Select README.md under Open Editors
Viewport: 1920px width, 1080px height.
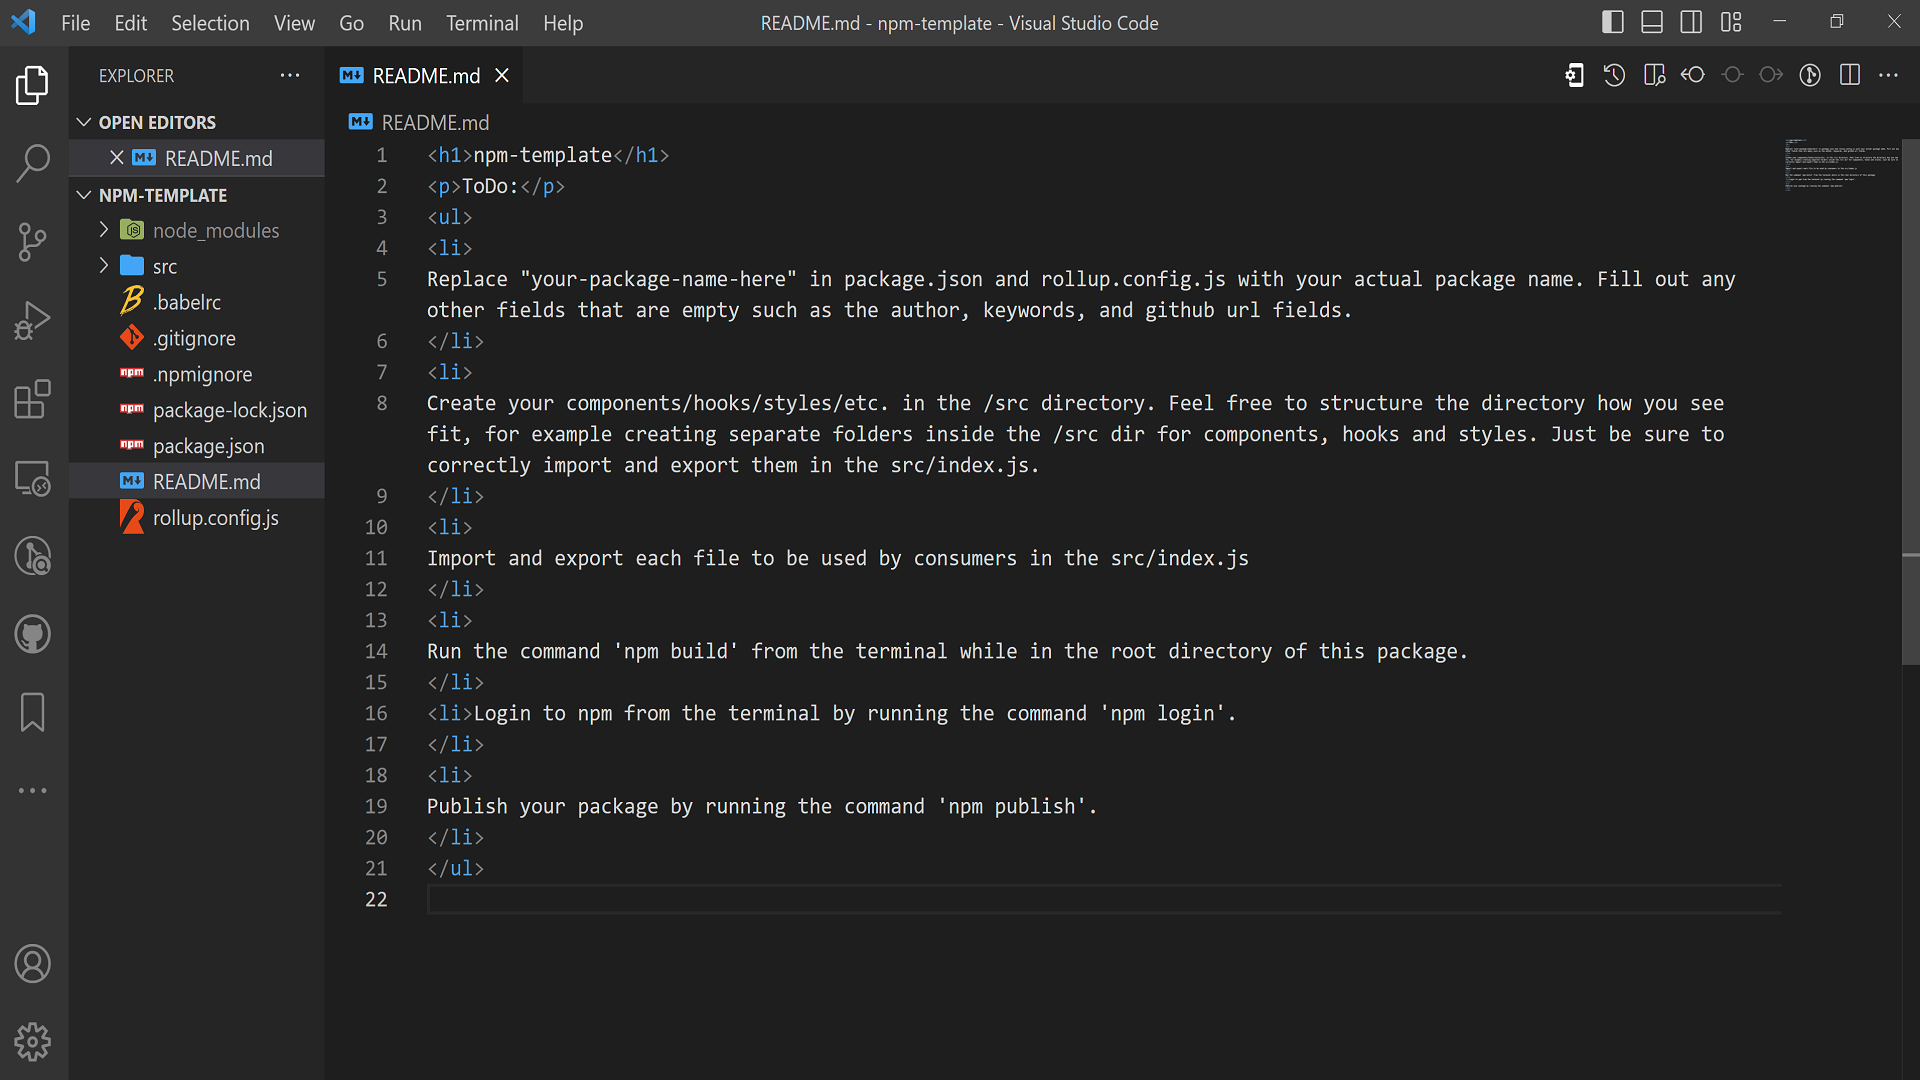(218, 158)
